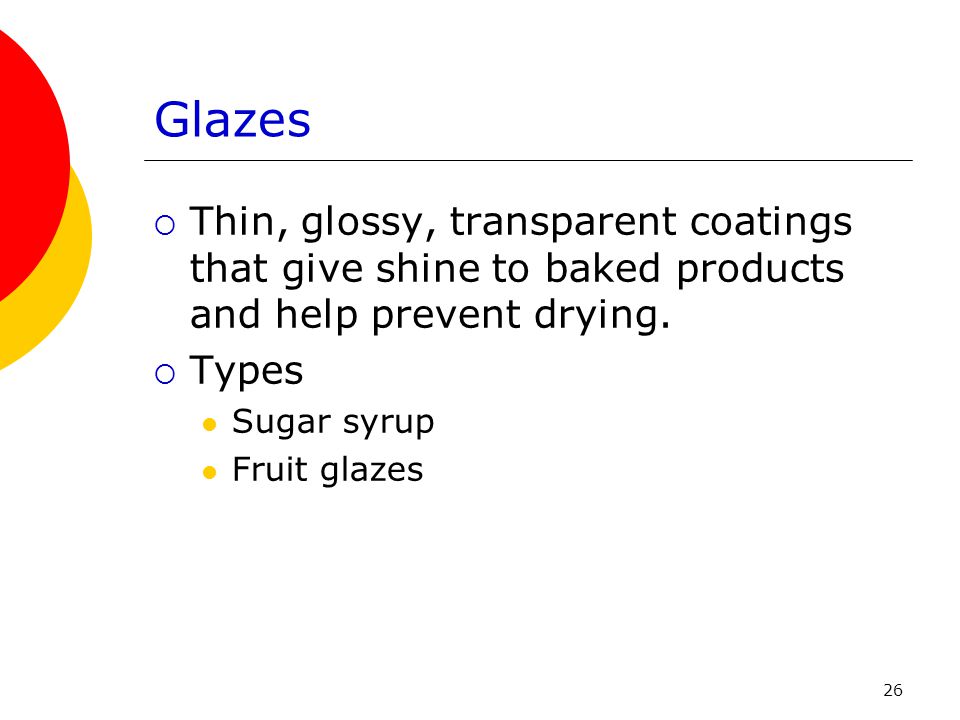Click the word "baked"
The width and height of the screenshot is (960, 720).
pyautogui.click(x=602, y=268)
